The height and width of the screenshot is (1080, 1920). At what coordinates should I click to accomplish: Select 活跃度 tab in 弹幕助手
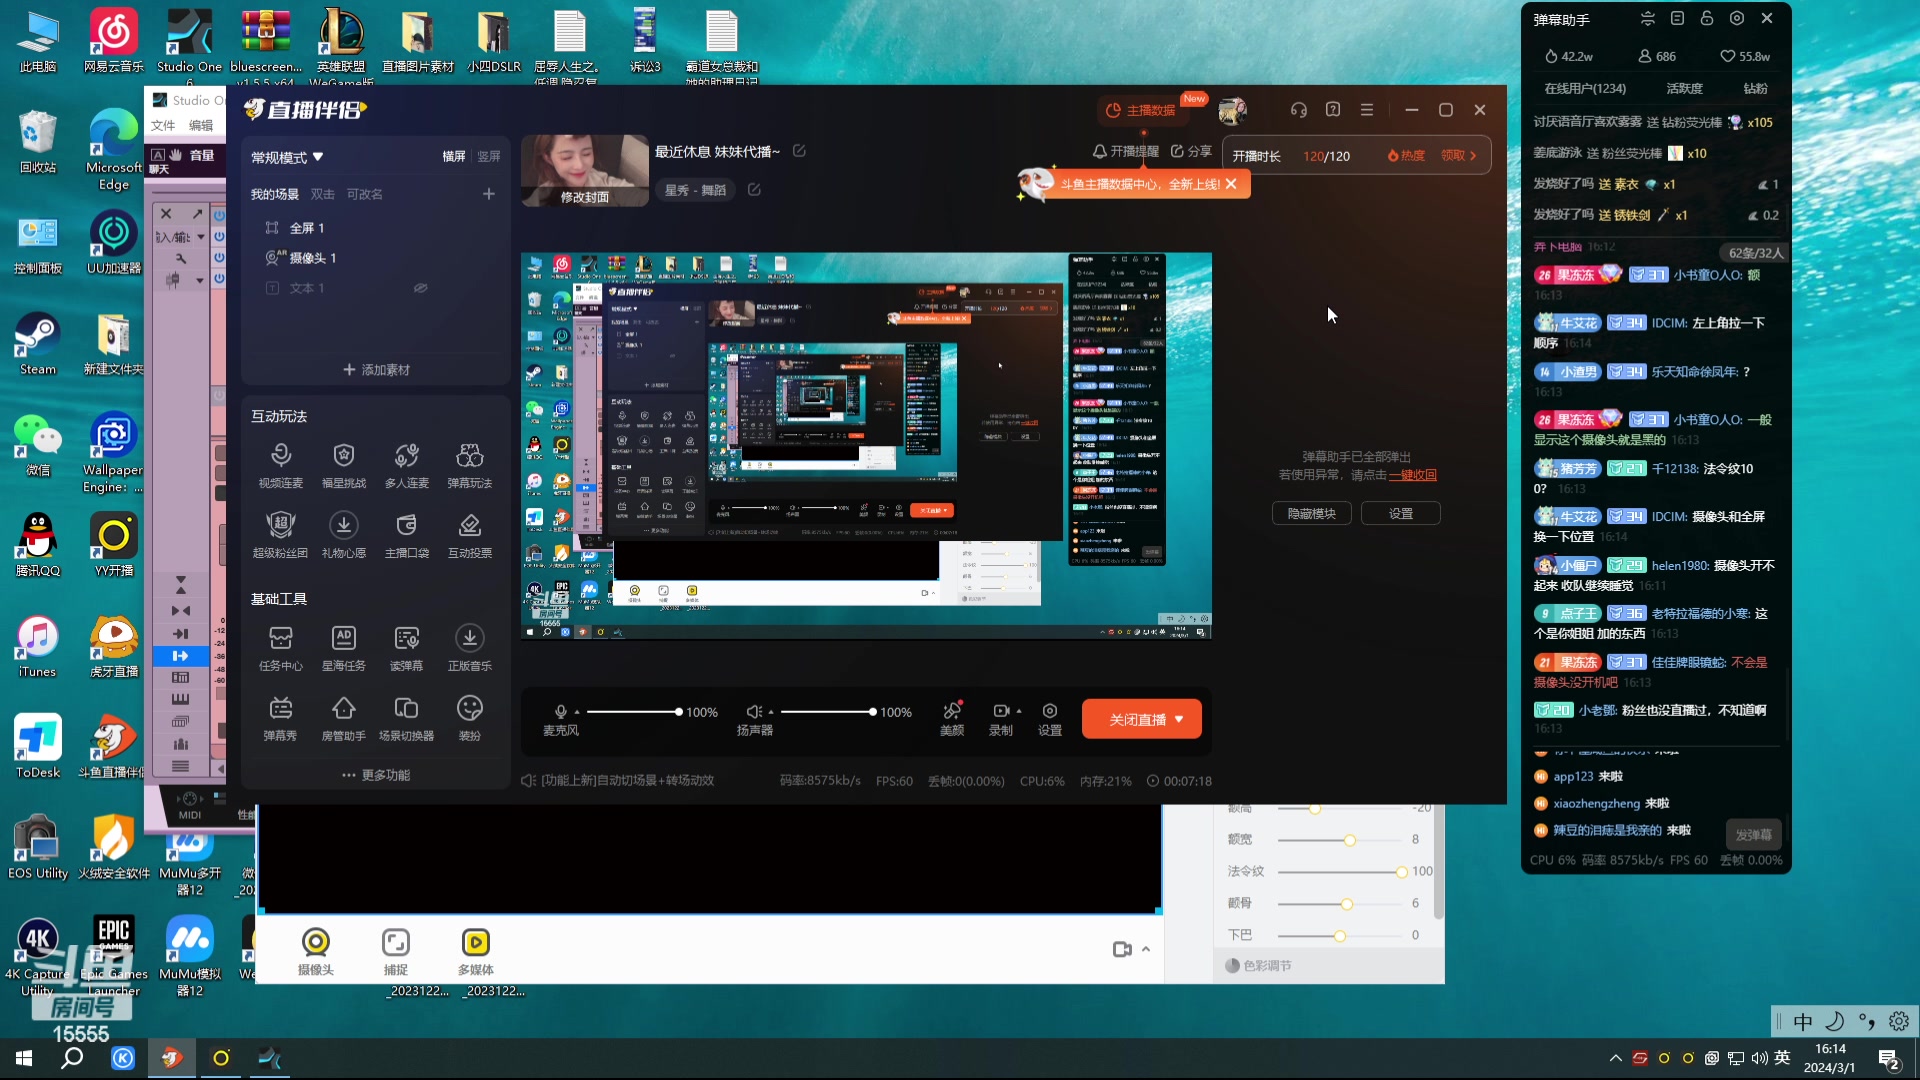(x=1684, y=88)
